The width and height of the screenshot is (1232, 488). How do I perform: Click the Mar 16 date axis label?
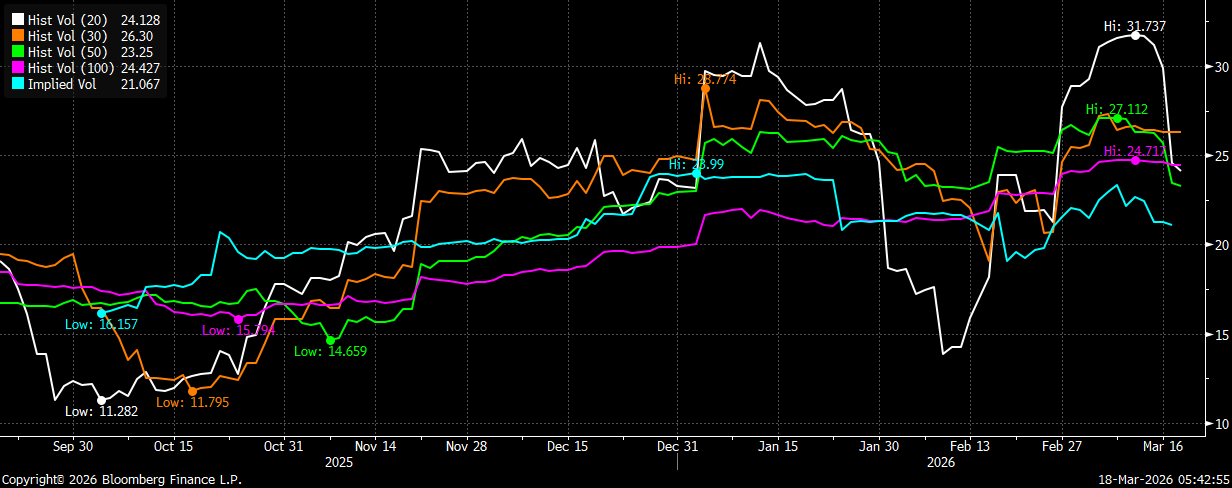(1165, 447)
